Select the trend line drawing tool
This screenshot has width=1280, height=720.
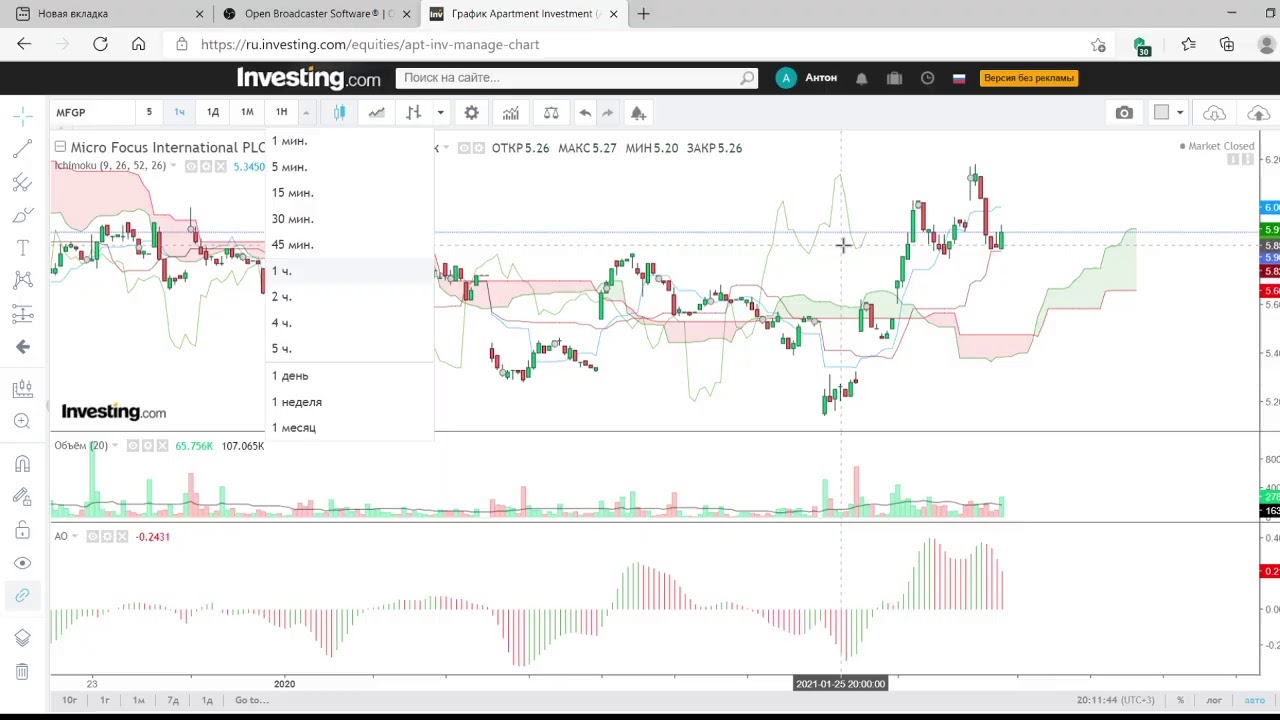(x=23, y=150)
